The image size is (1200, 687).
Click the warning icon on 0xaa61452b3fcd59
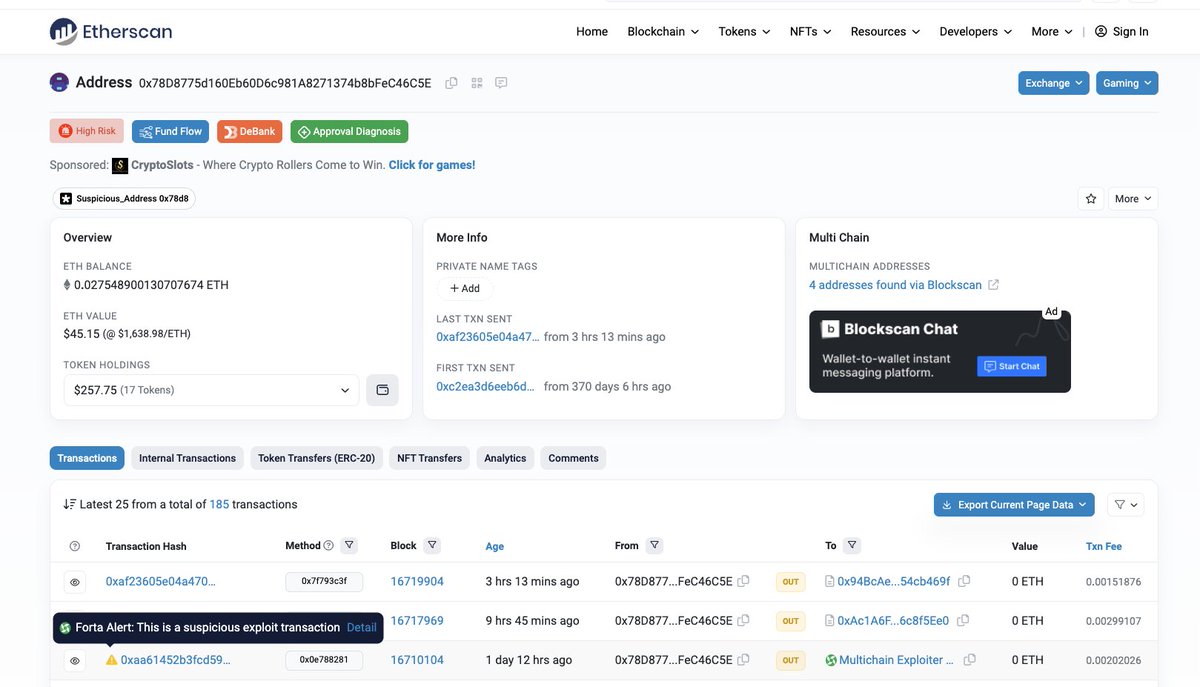coord(112,660)
